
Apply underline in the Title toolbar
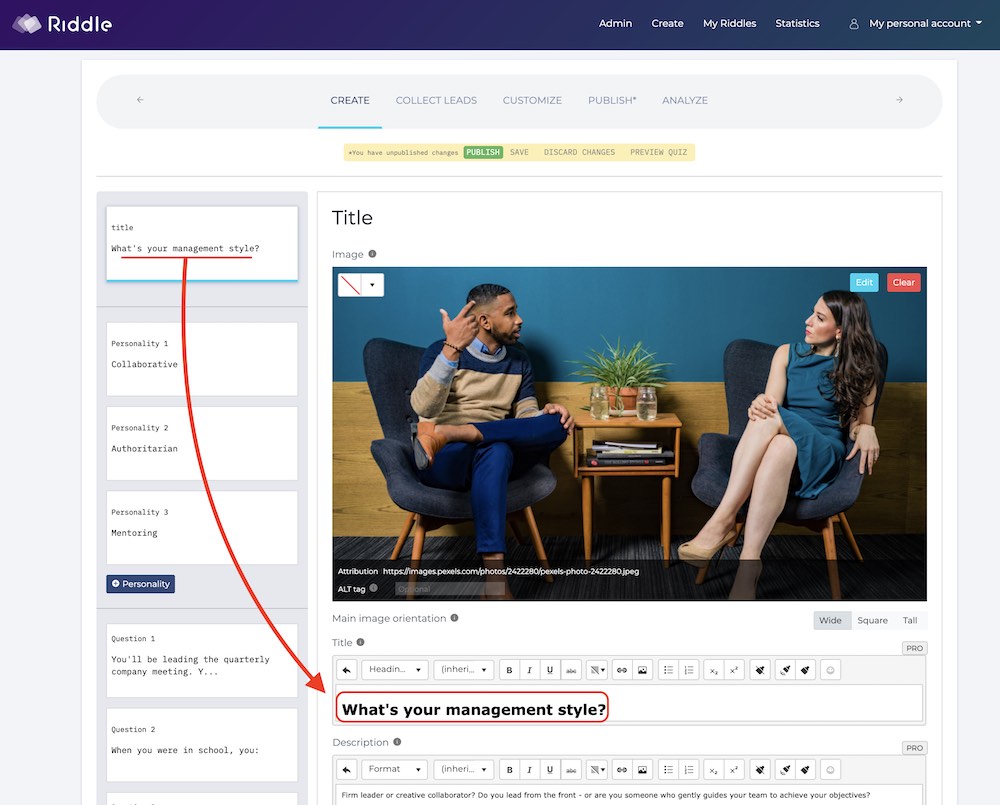(550, 670)
